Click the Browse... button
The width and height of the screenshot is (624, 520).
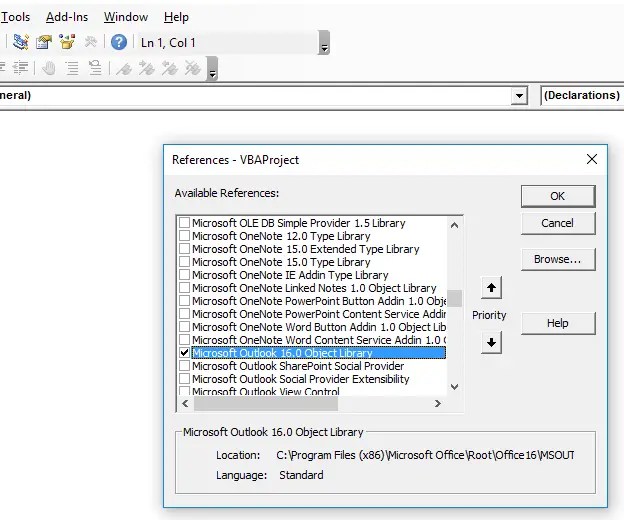(x=558, y=259)
